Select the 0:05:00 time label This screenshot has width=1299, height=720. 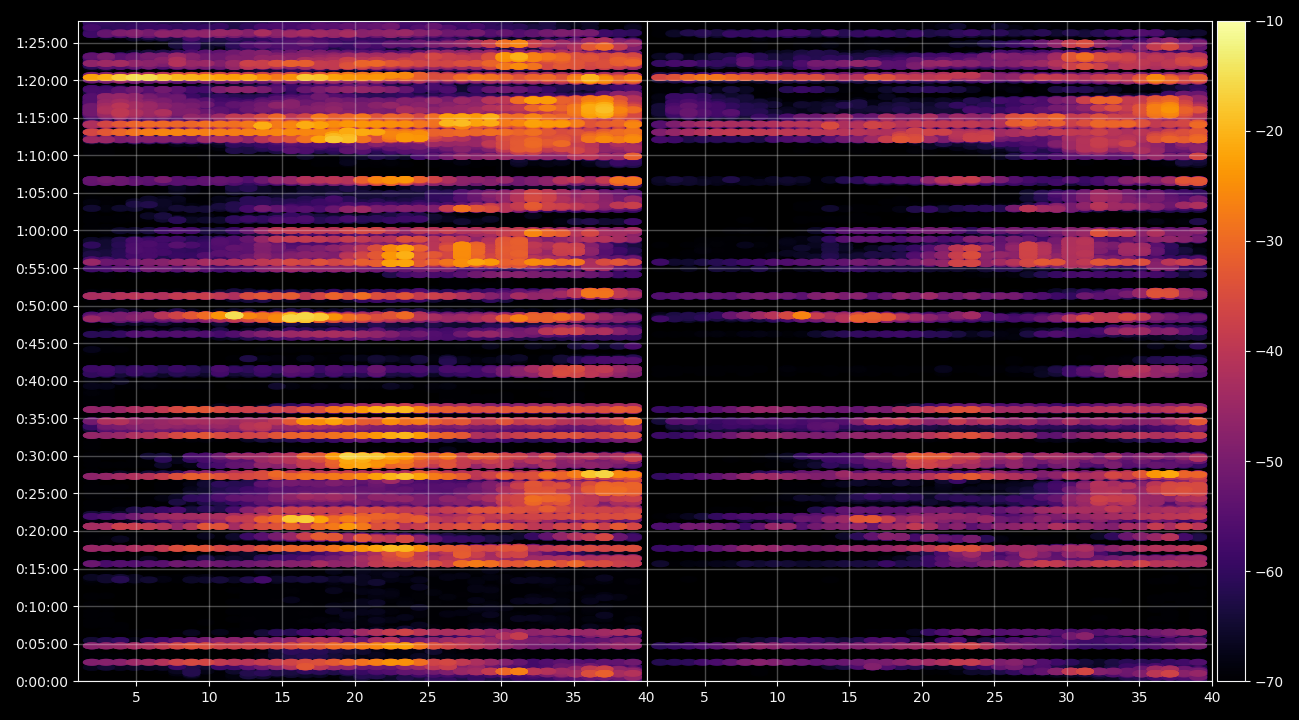point(42,644)
